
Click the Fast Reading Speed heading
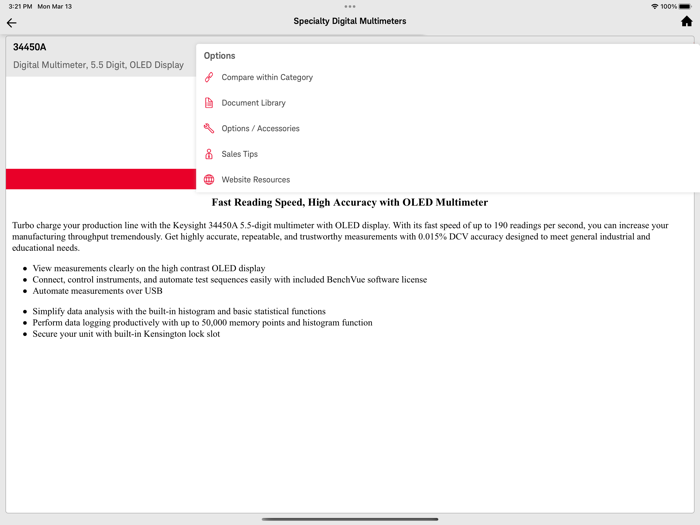point(350,202)
